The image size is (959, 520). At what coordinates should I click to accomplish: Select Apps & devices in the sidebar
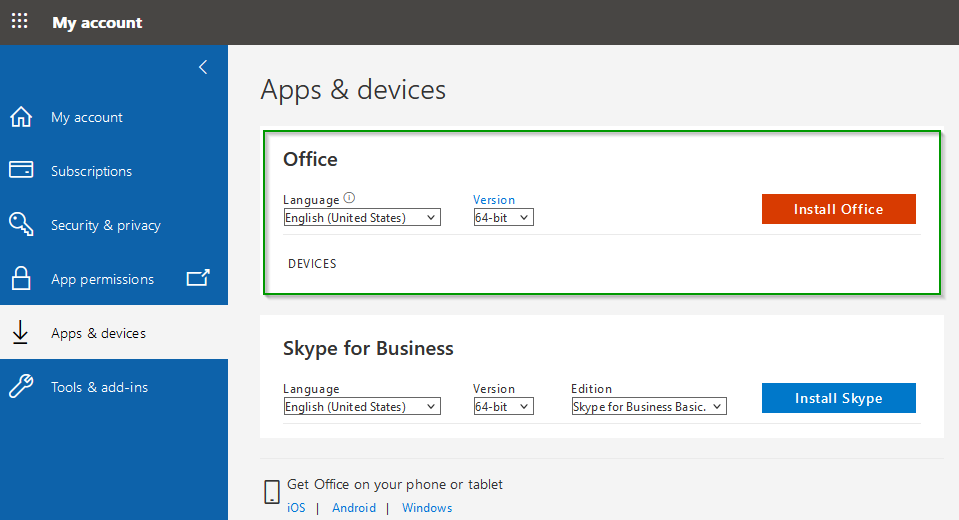pos(114,333)
